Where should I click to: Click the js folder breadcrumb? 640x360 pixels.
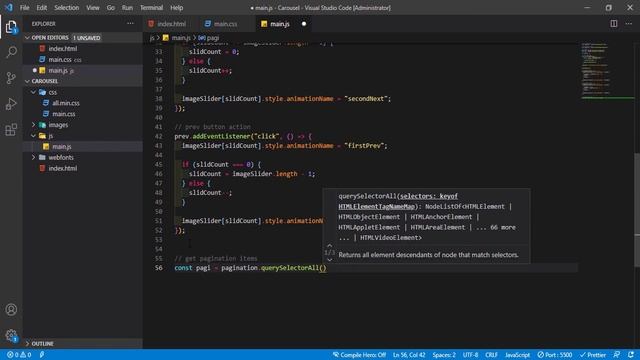[152, 38]
